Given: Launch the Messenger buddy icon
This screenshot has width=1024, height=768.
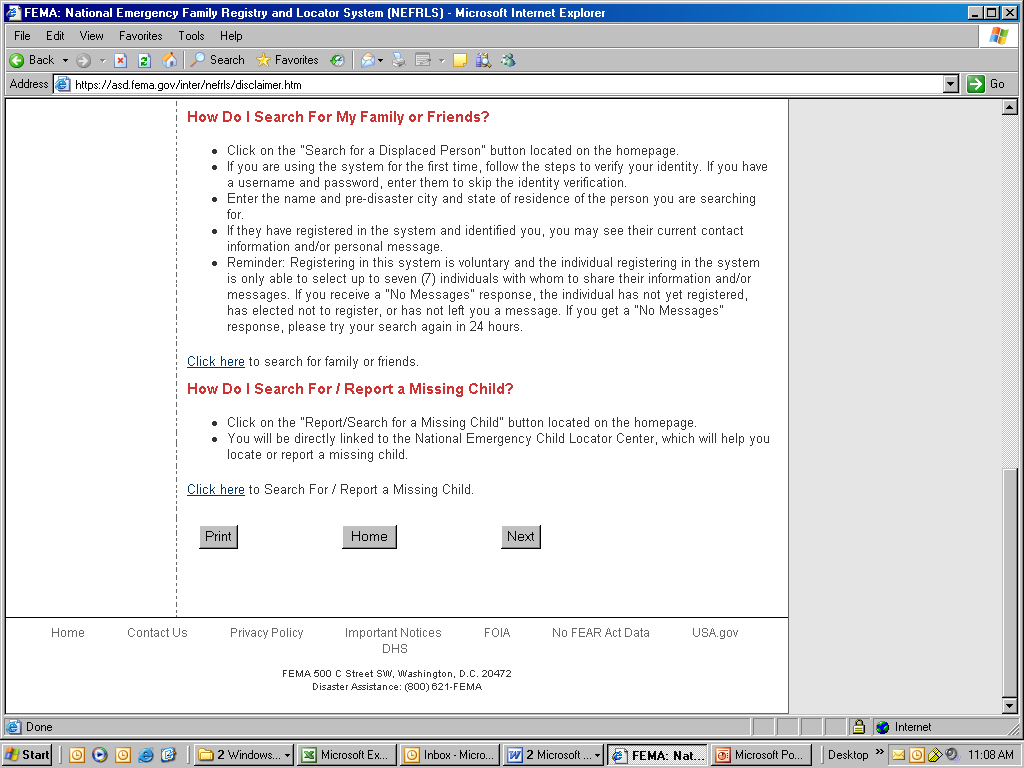Looking at the screenshot, I should pos(508,60).
